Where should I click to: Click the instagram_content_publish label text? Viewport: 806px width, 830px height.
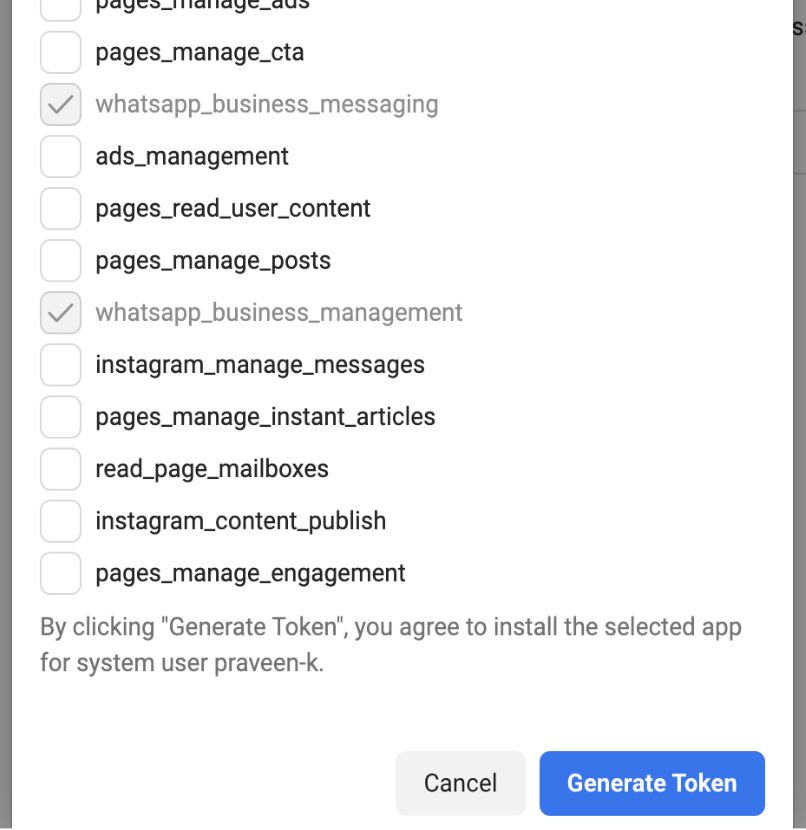(x=241, y=521)
